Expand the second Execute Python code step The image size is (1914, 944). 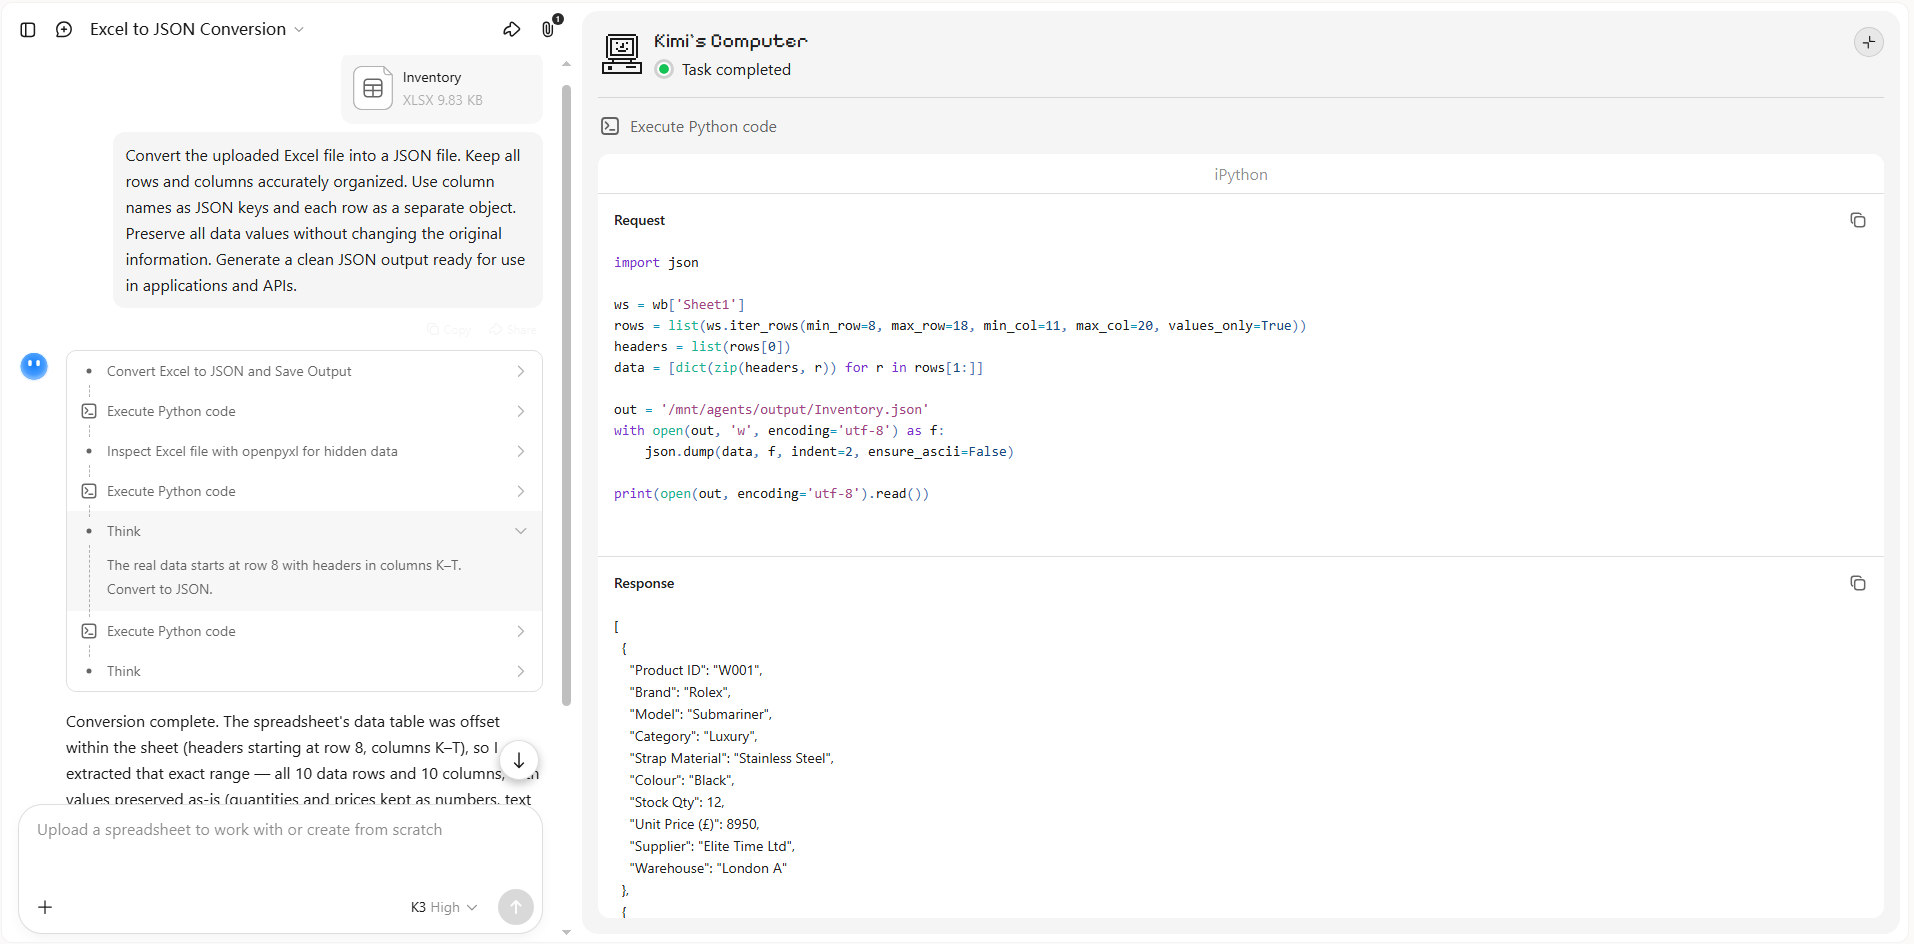coord(305,491)
